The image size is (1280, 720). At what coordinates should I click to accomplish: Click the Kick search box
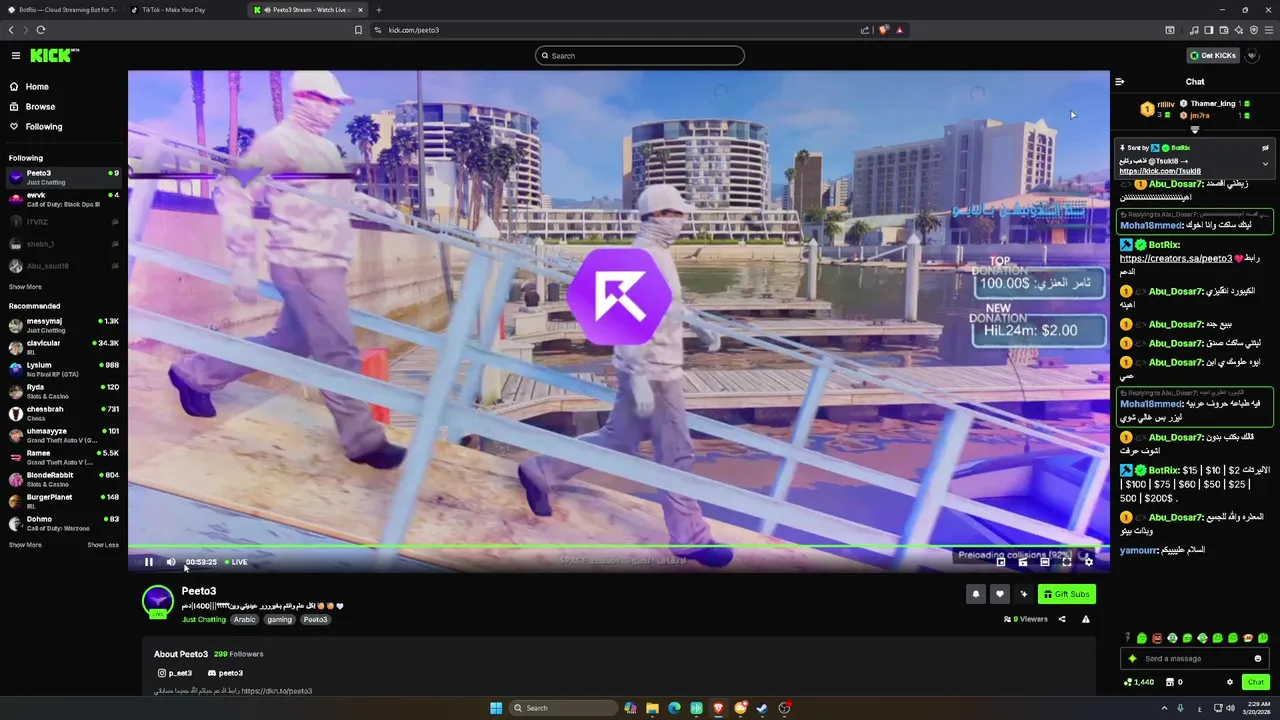click(640, 56)
